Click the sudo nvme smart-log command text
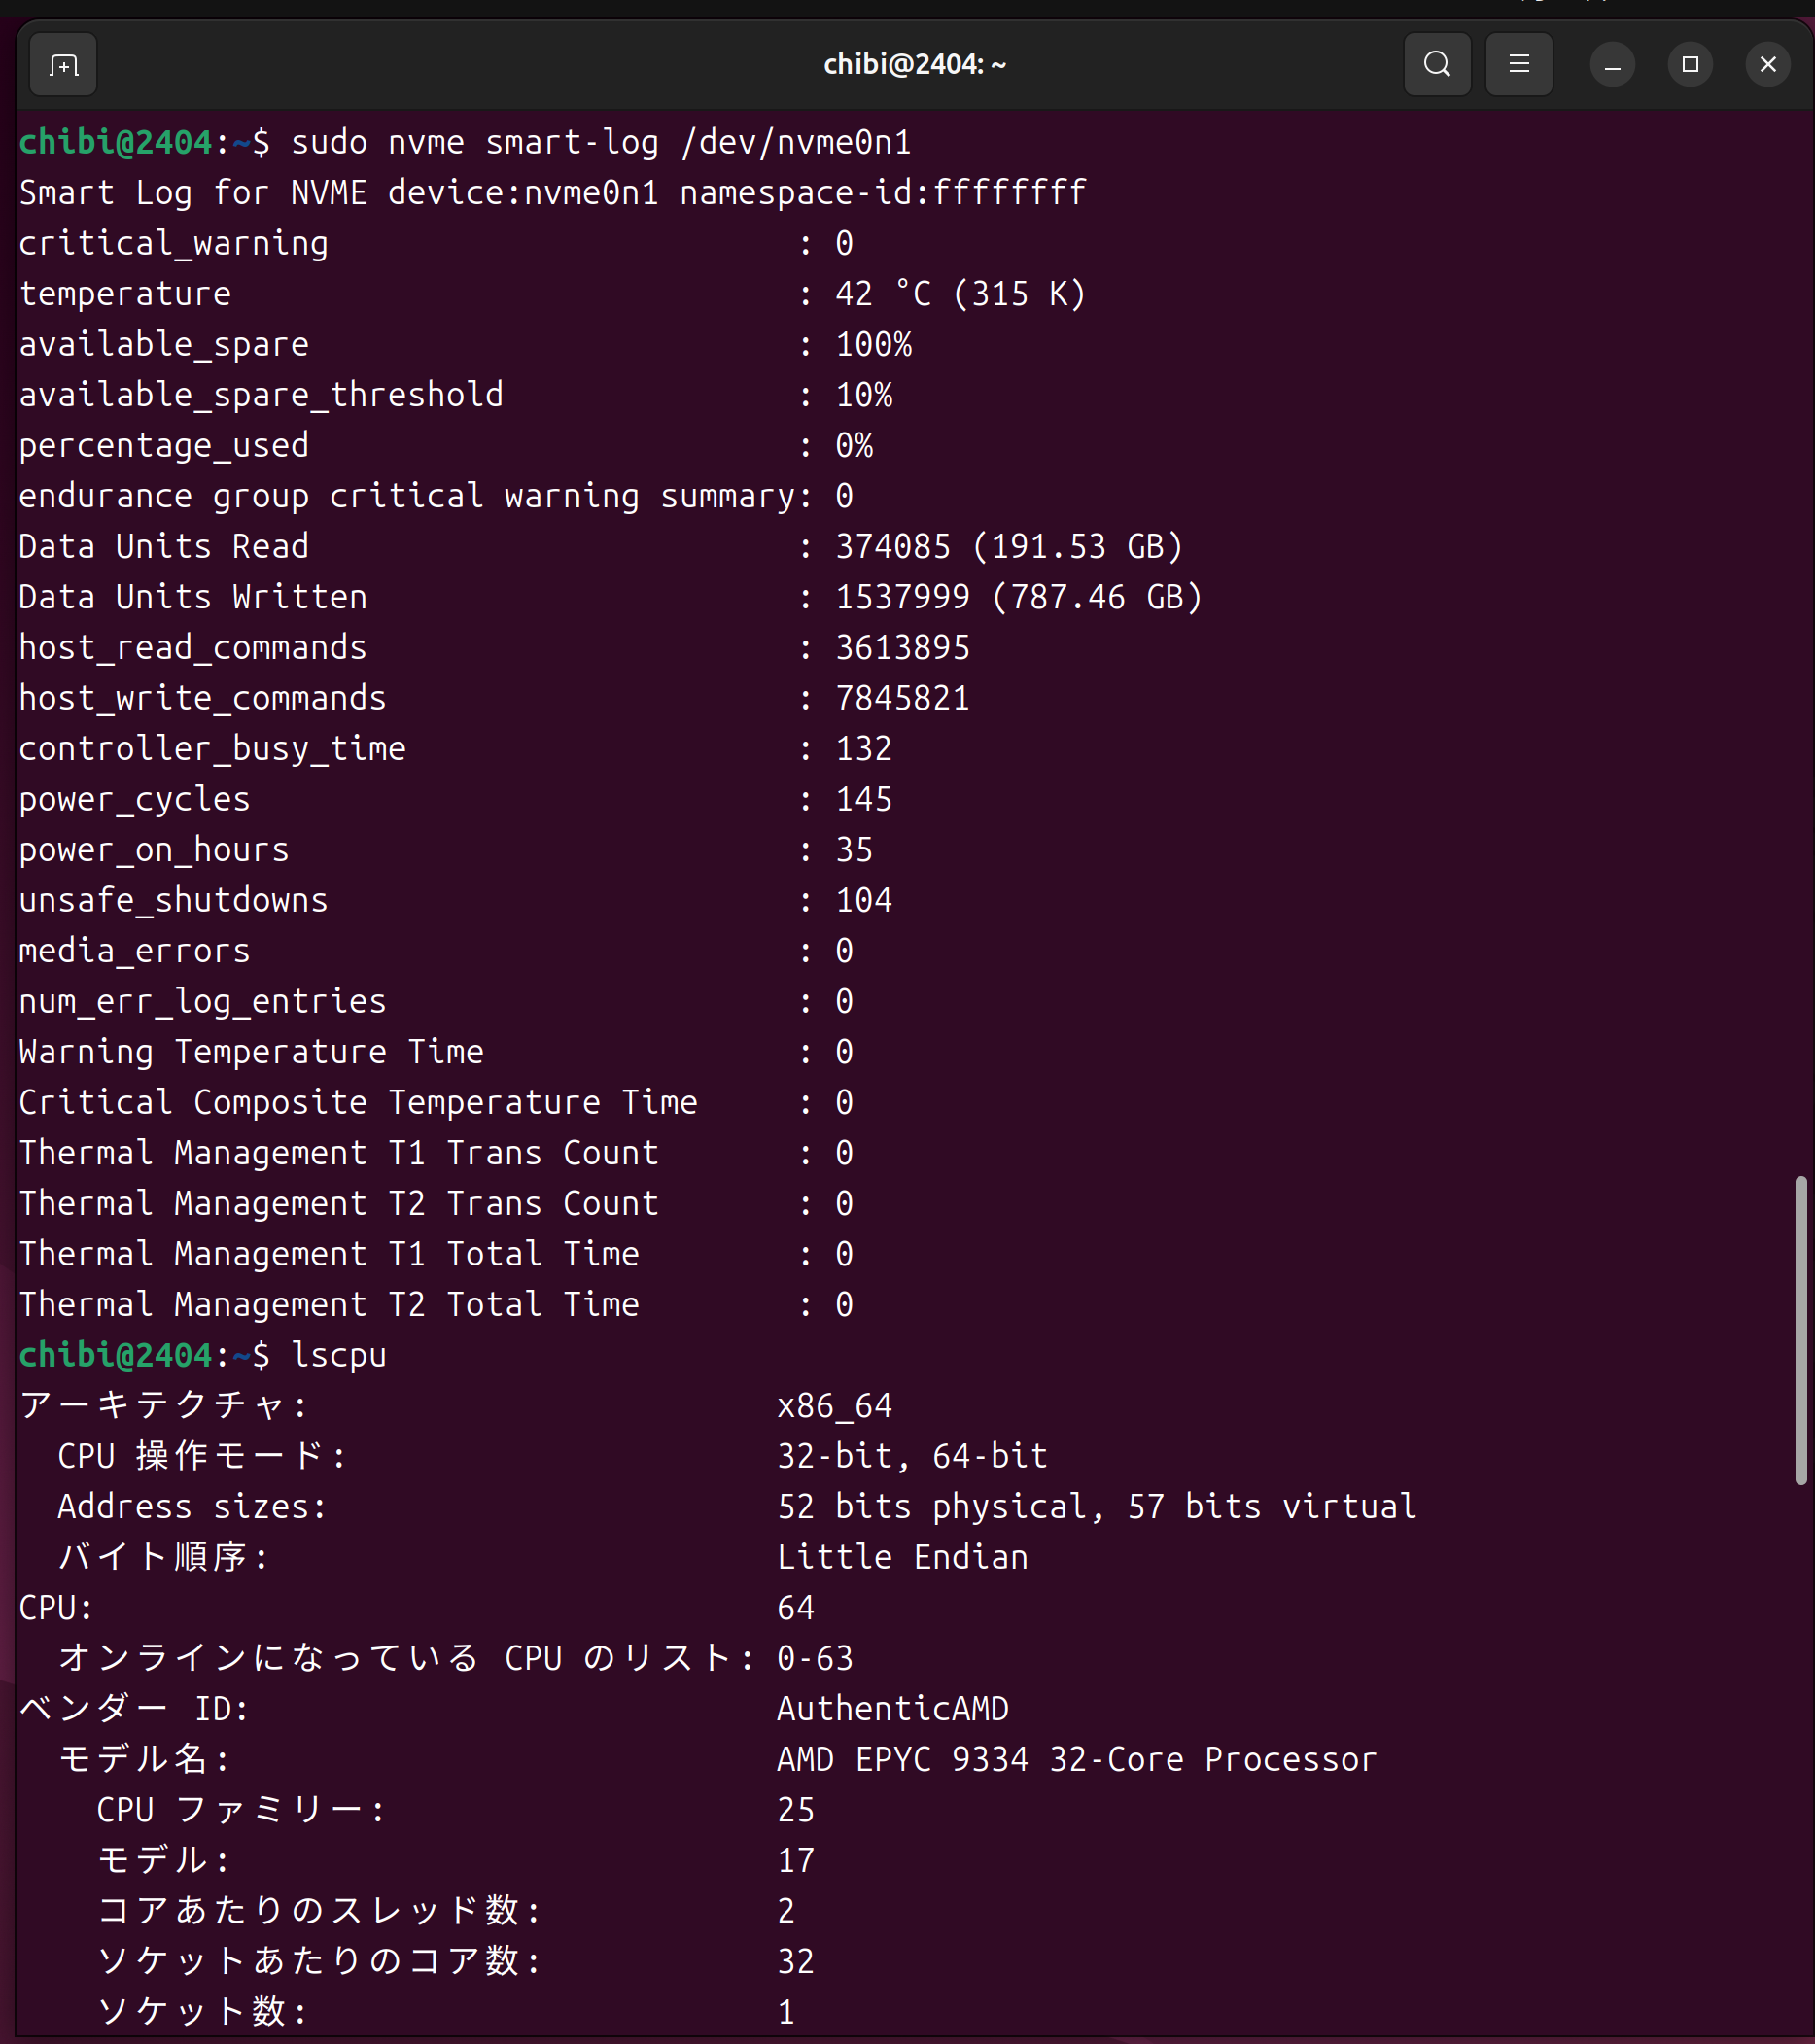 (x=600, y=143)
